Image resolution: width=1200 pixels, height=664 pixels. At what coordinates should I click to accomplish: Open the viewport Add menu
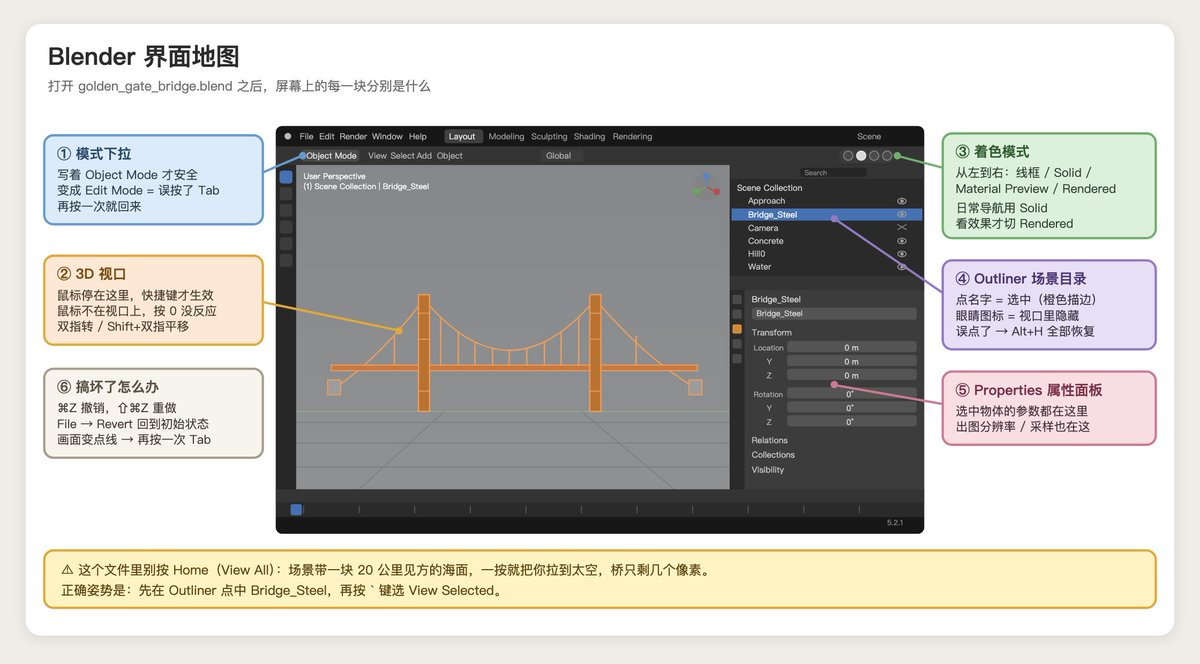pos(424,156)
